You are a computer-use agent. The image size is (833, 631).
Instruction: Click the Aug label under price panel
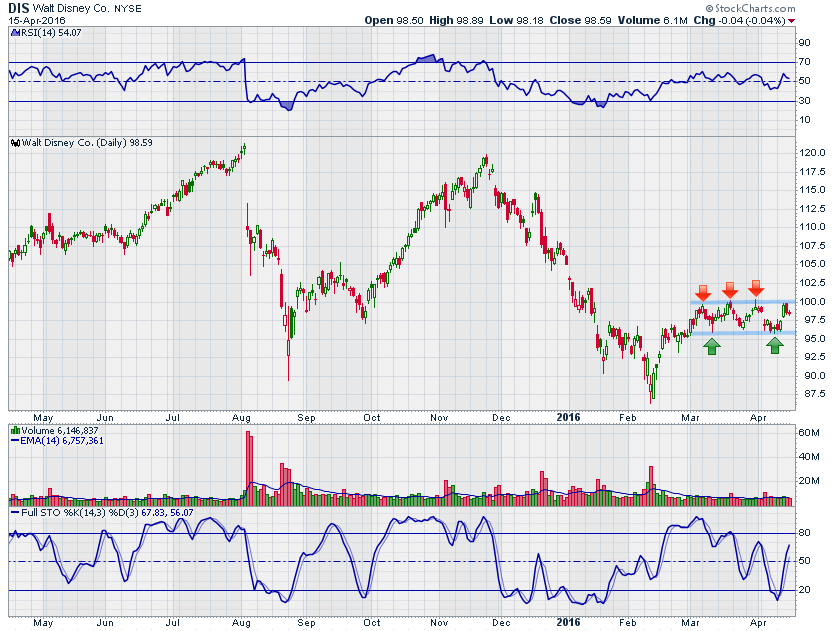(241, 418)
